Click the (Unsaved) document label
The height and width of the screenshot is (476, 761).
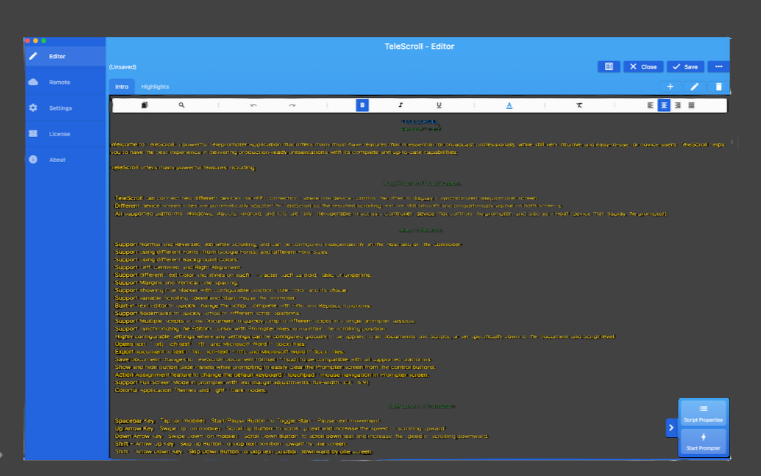(122, 67)
